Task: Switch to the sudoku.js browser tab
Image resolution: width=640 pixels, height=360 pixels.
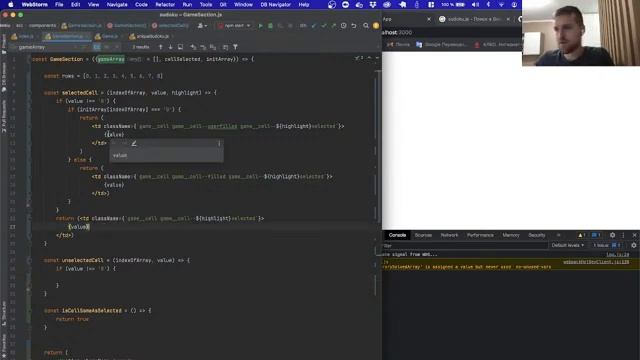Action: point(473,19)
